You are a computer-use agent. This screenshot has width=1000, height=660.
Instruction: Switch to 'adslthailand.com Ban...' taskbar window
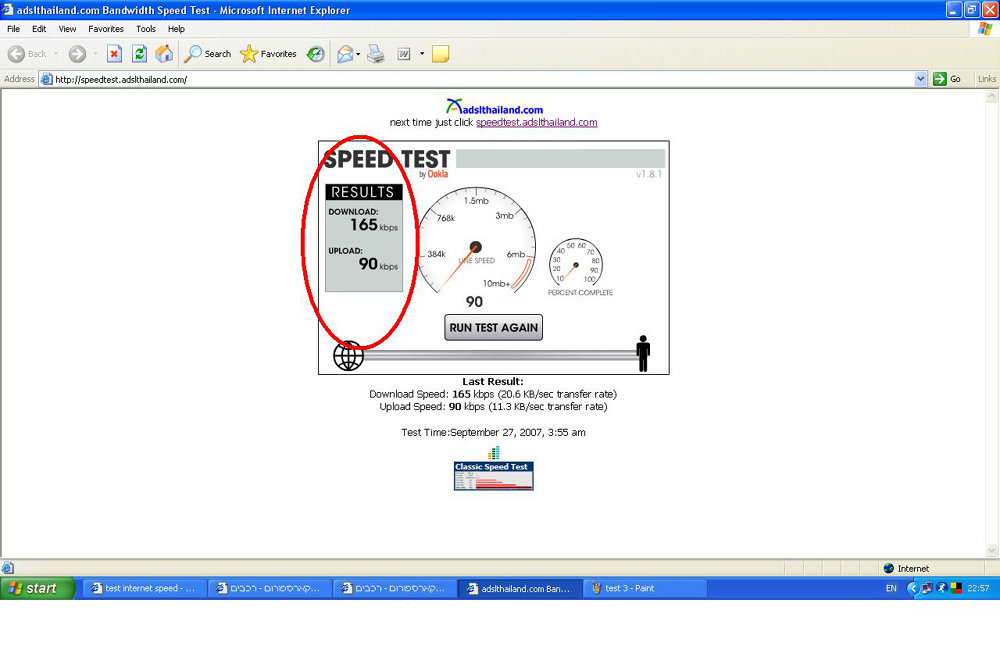520,588
